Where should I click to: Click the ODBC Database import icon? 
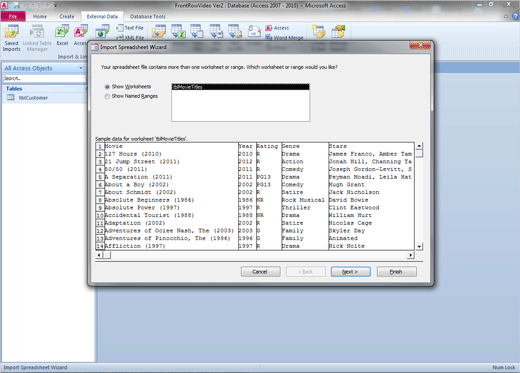pos(102,31)
